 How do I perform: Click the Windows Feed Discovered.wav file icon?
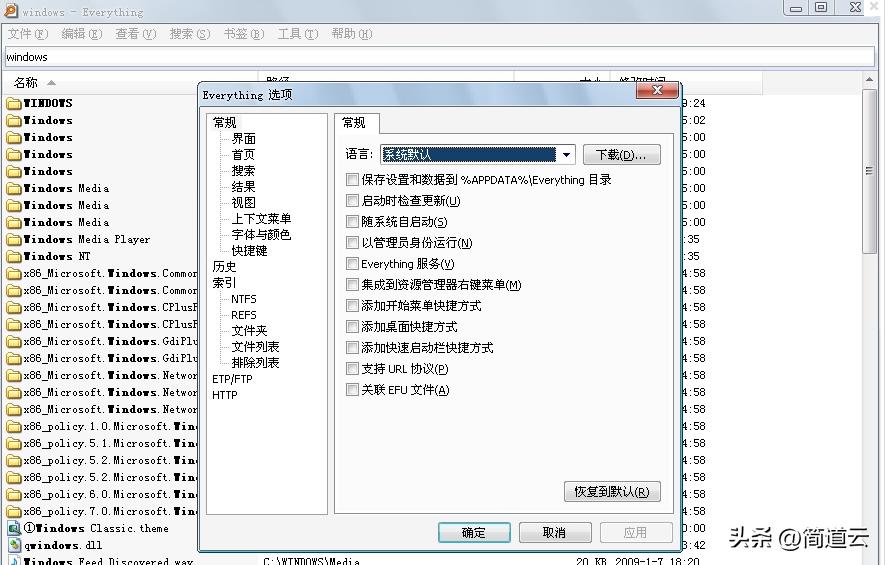[14, 560]
